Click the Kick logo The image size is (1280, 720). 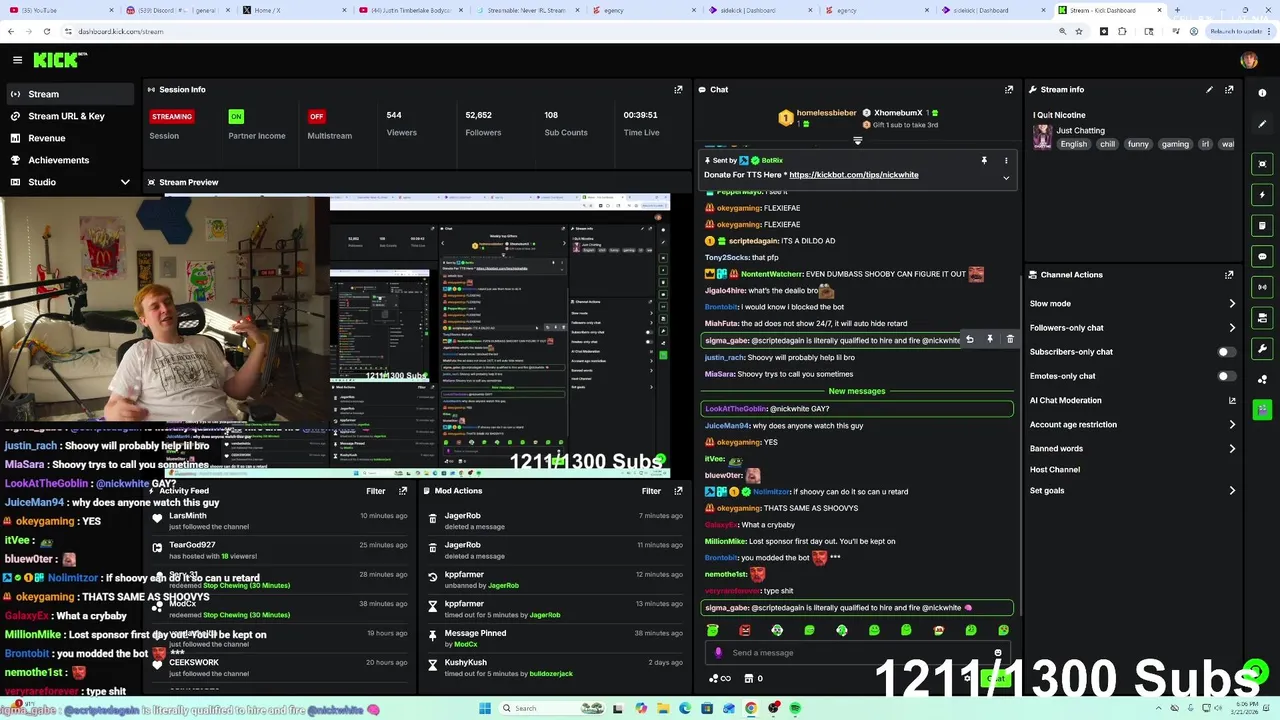[x=60, y=60]
